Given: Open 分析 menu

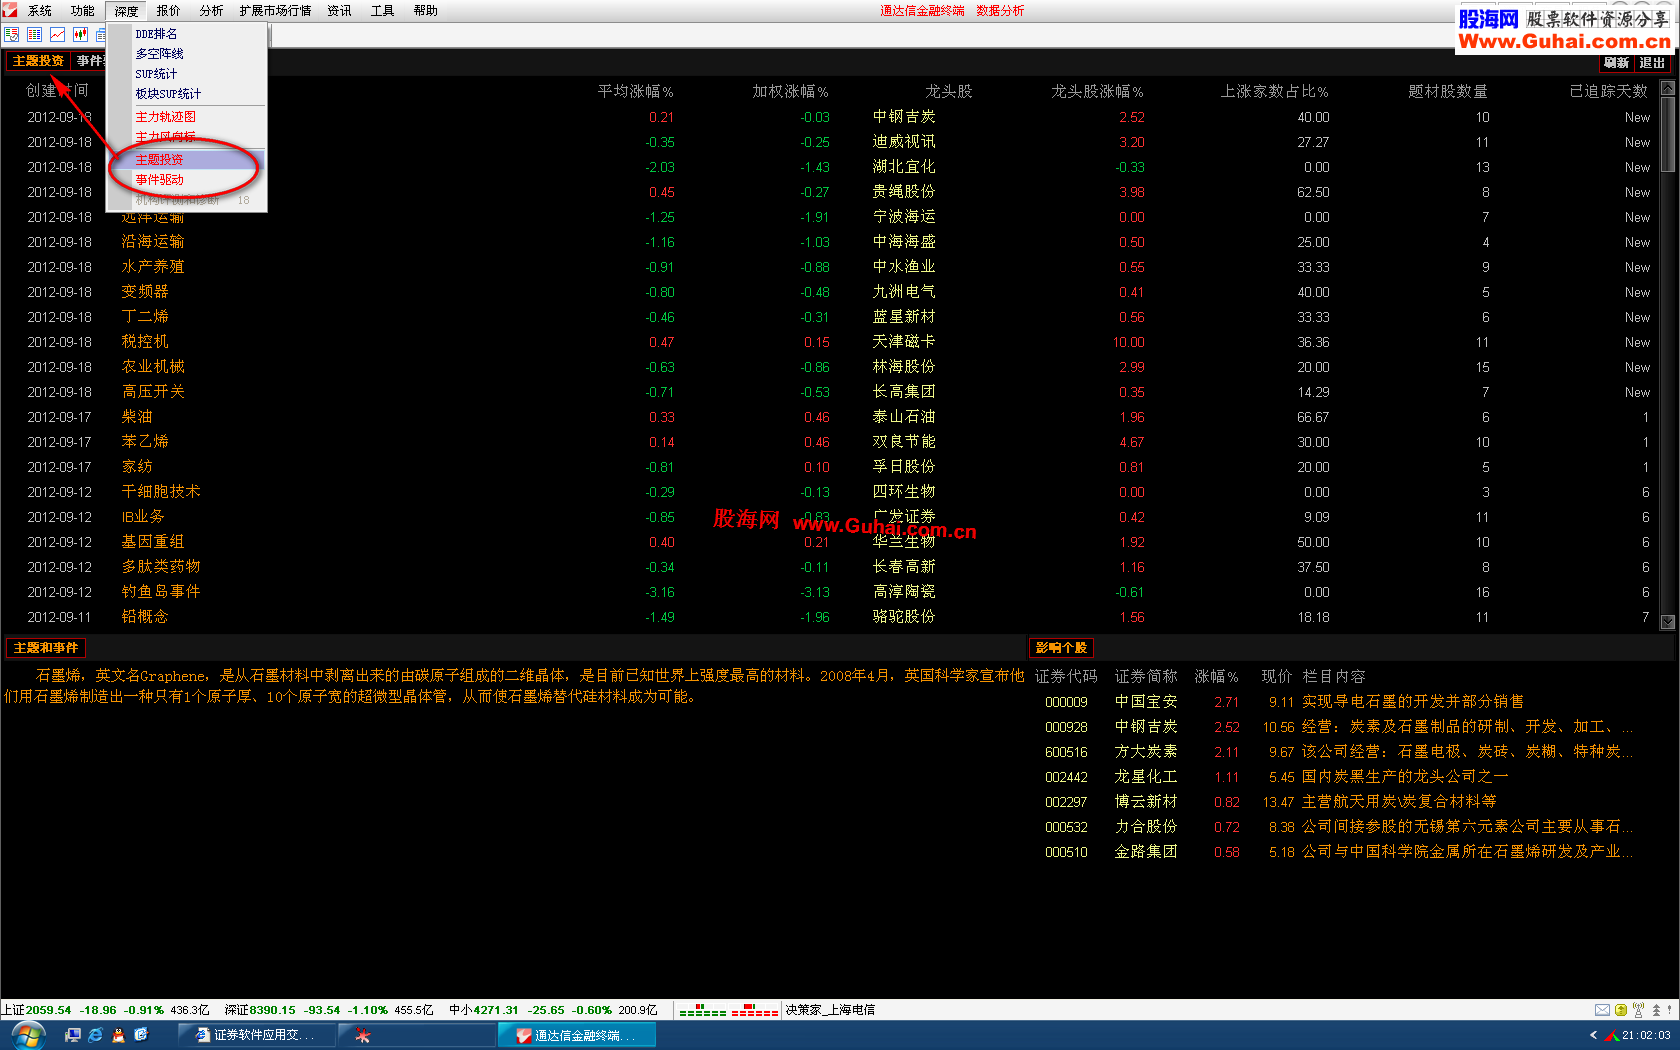Looking at the screenshot, I should click(211, 11).
